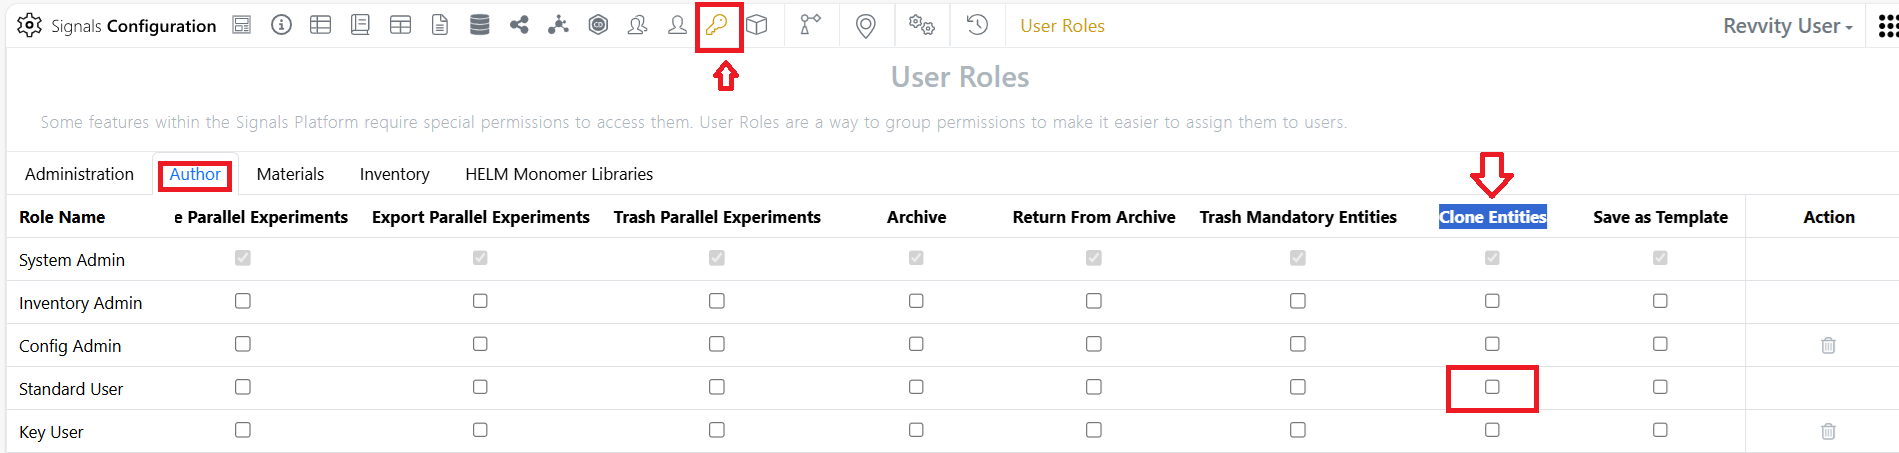
Task: Enable Clone Entities for Inventory Admin
Action: (1492, 301)
